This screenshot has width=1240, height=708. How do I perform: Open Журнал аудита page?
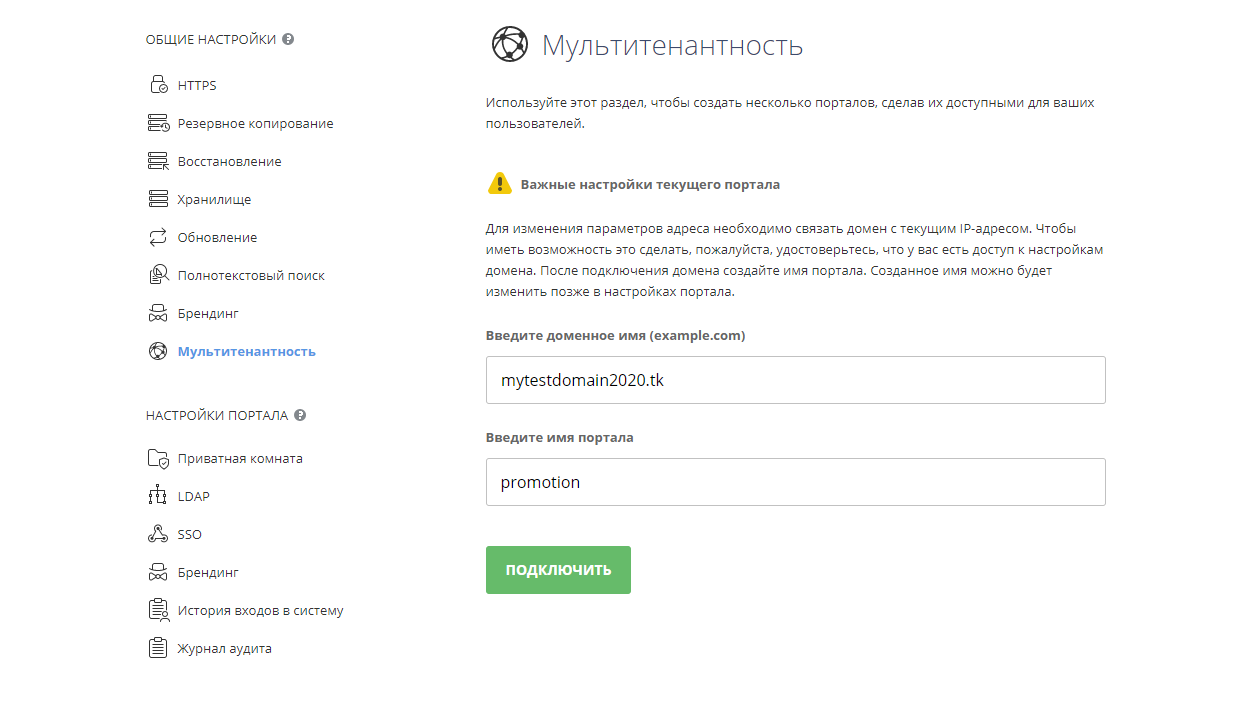(225, 648)
